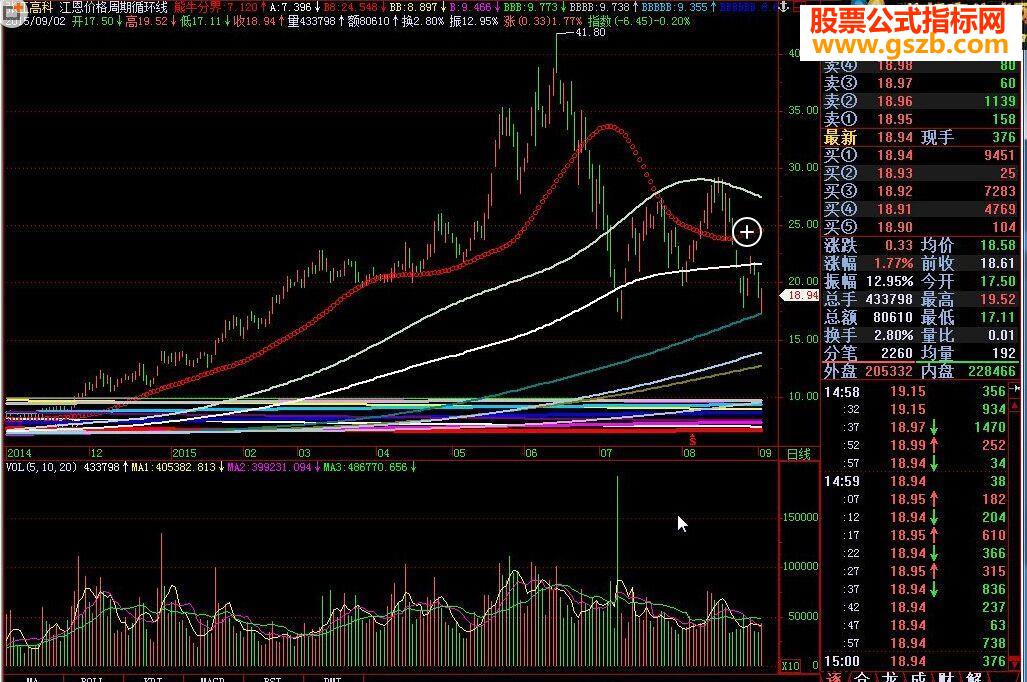This screenshot has height=682, width=1027.
Task: Click the 最高 19.52 value
Action: coord(998,299)
